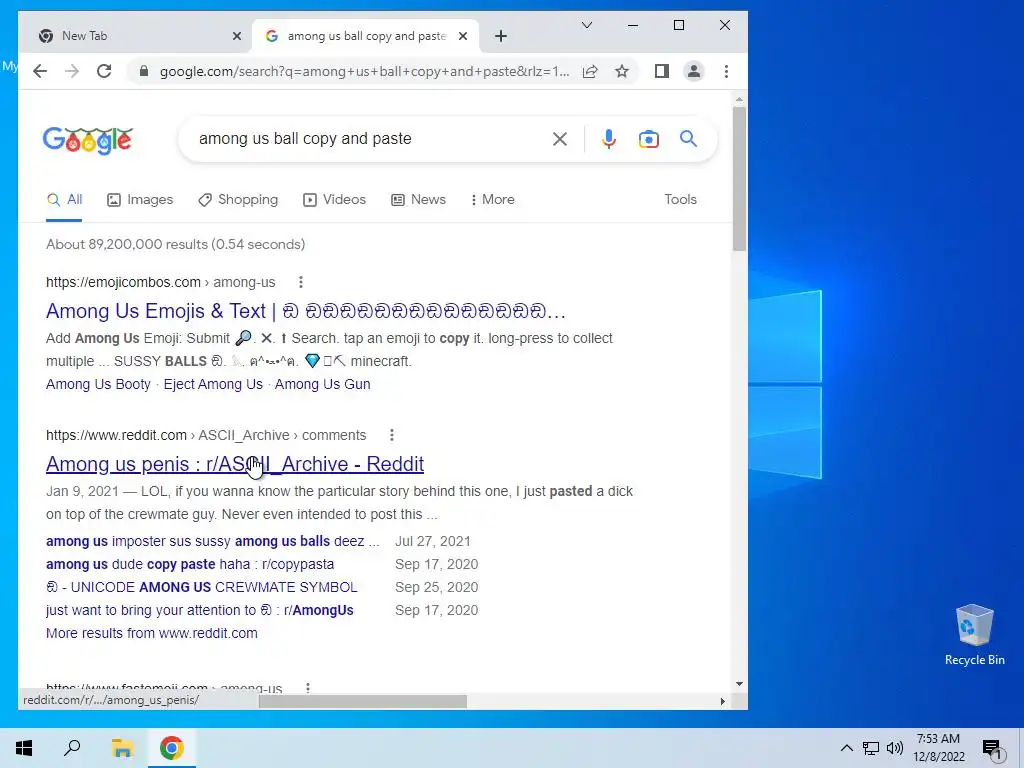Open the Eject Among Us sitelink

coord(213,385)
